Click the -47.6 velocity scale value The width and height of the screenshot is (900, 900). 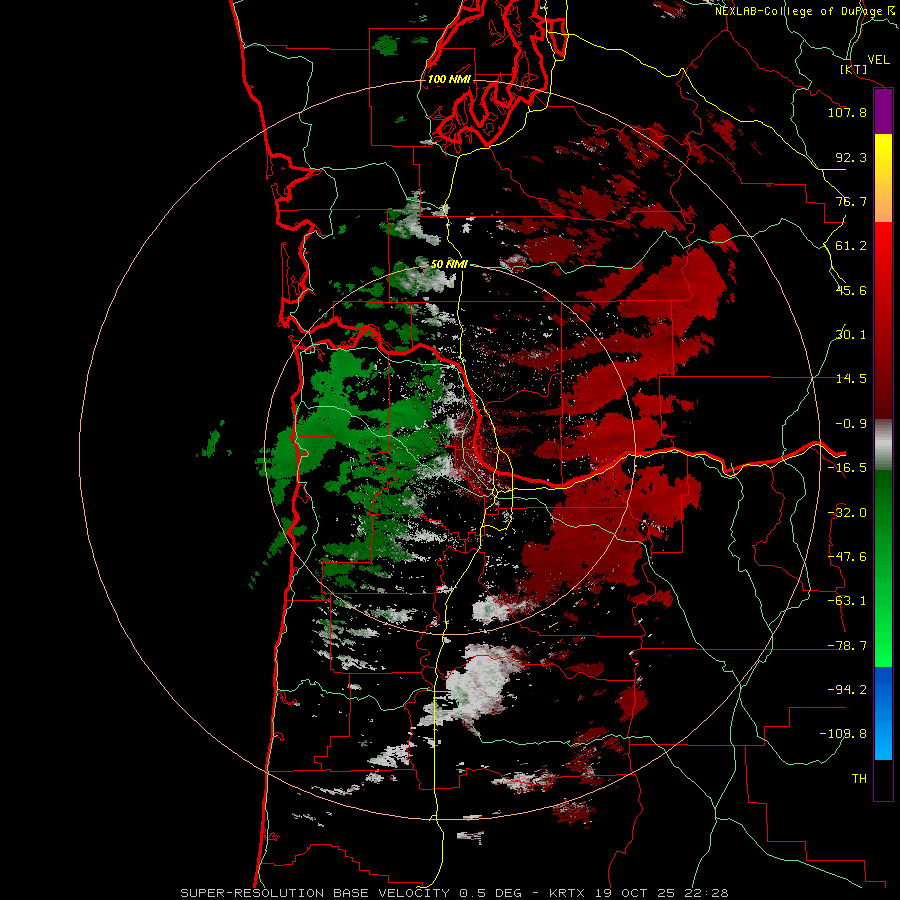(847, 557)
